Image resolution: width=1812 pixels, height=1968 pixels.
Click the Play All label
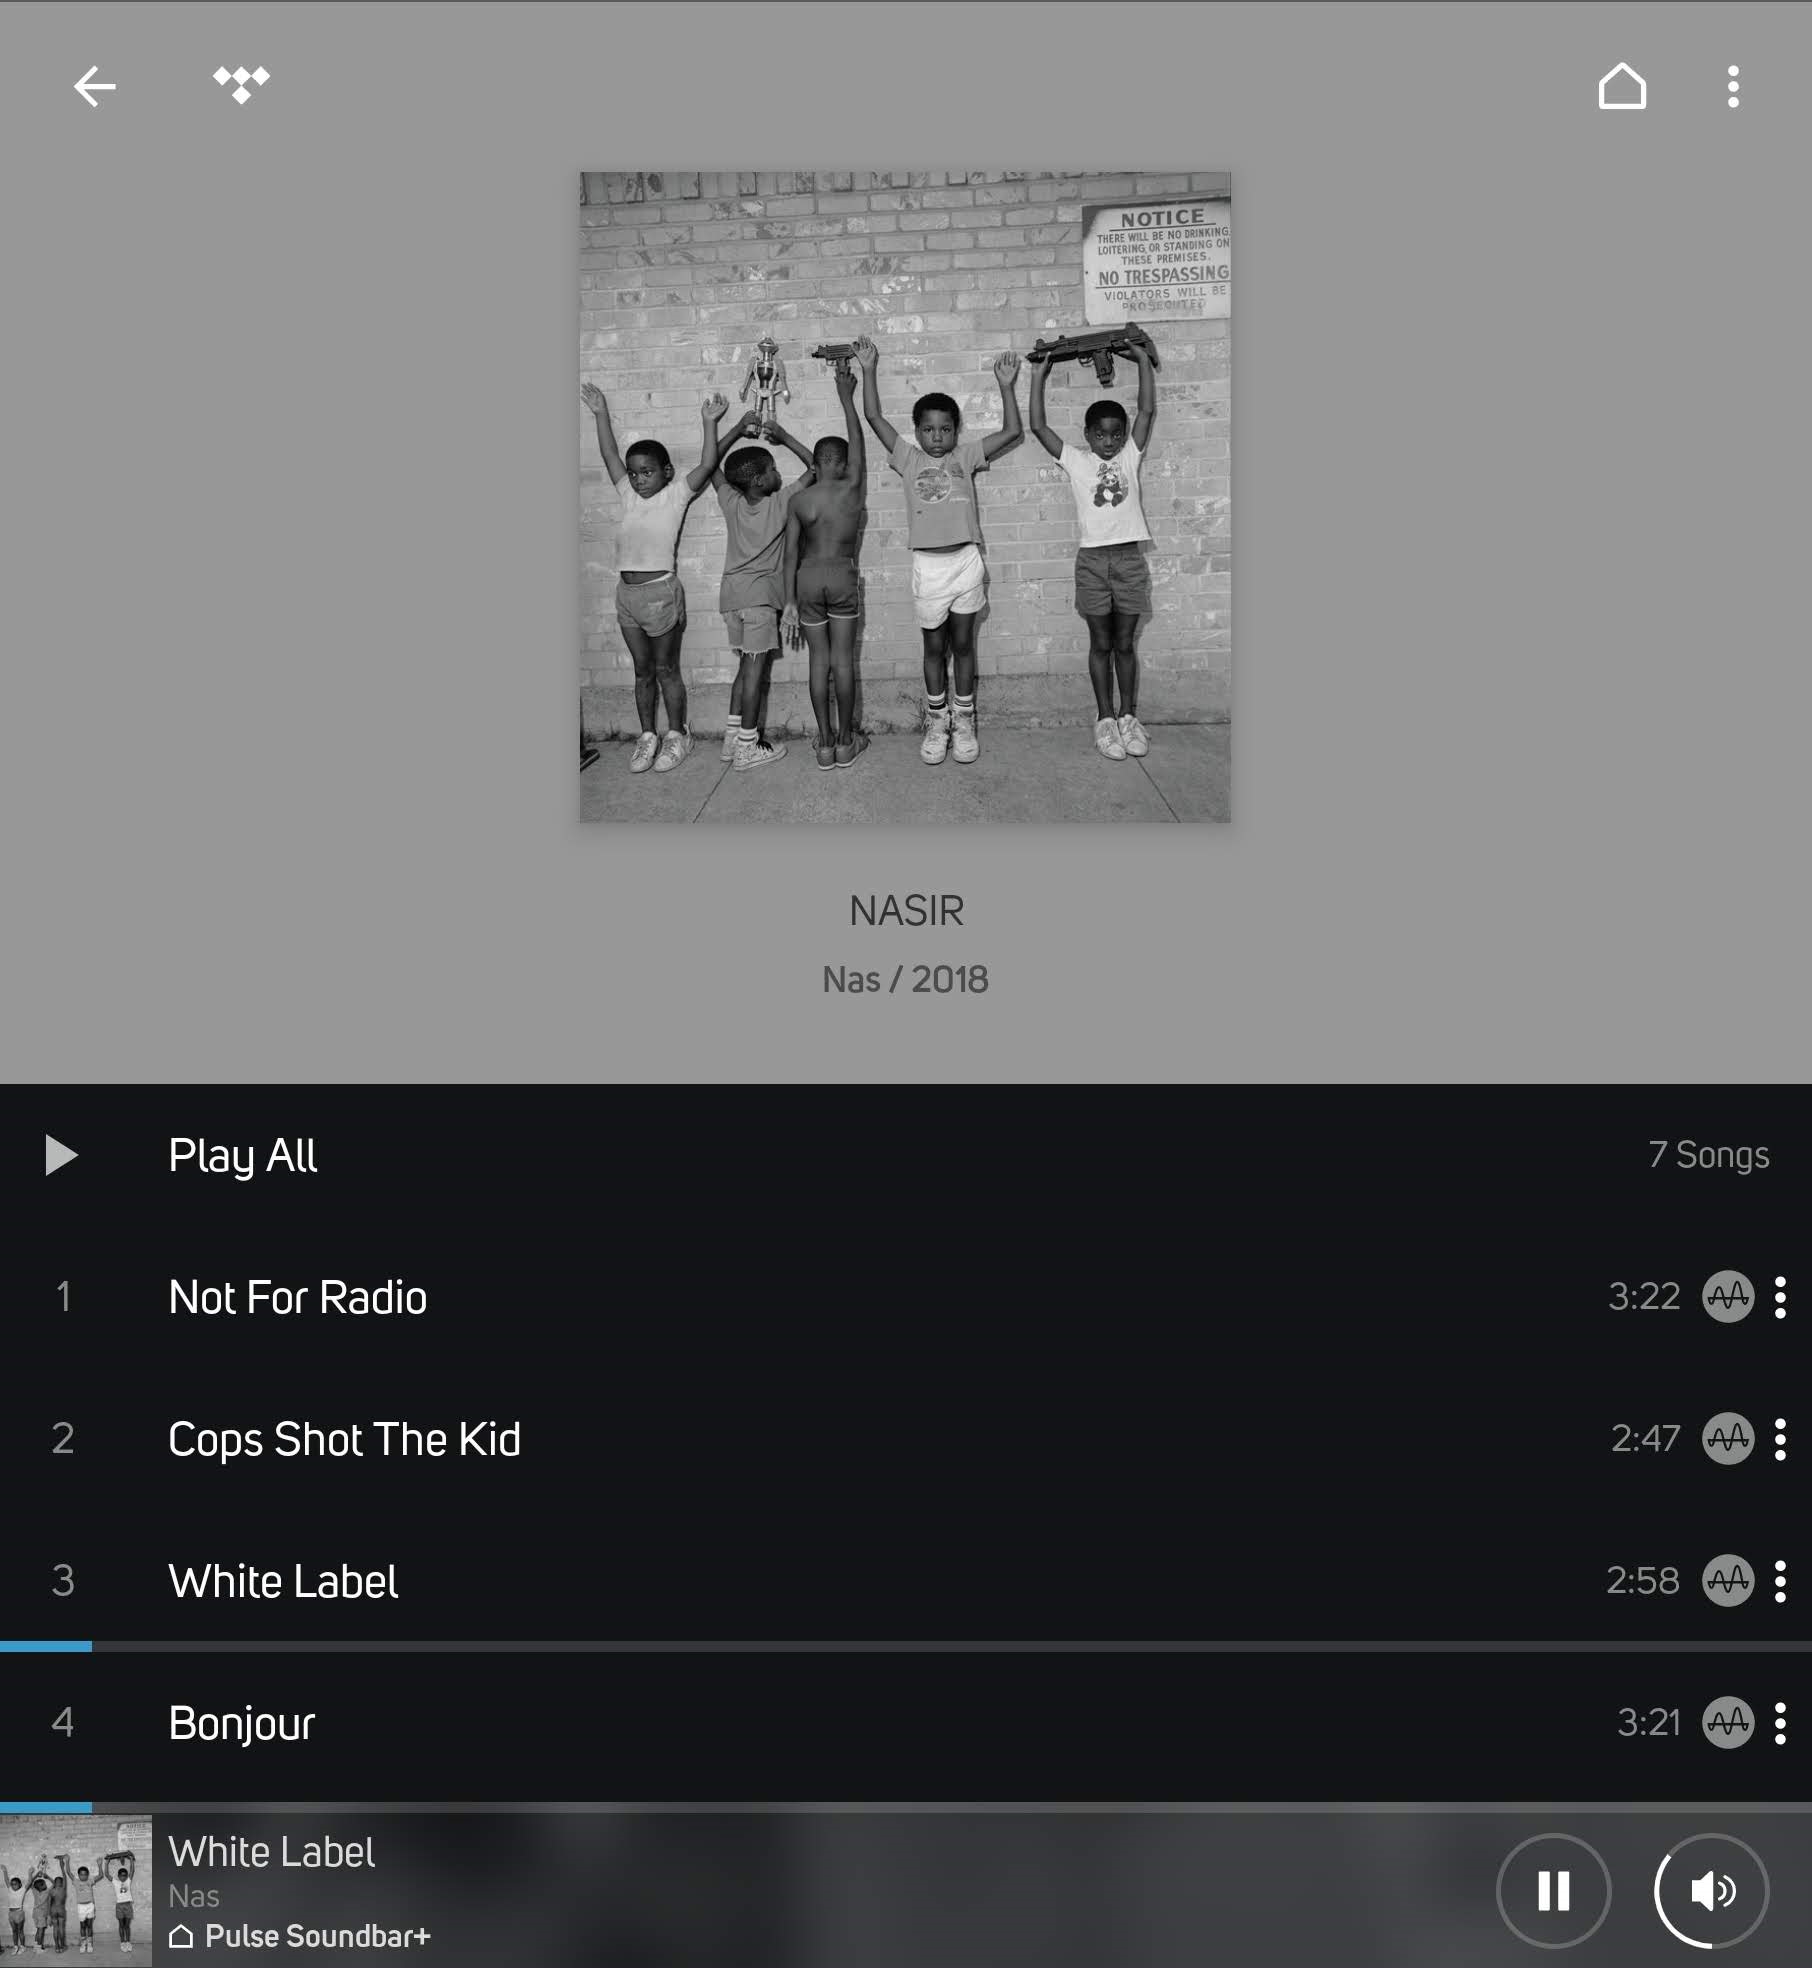[242, 1156]
